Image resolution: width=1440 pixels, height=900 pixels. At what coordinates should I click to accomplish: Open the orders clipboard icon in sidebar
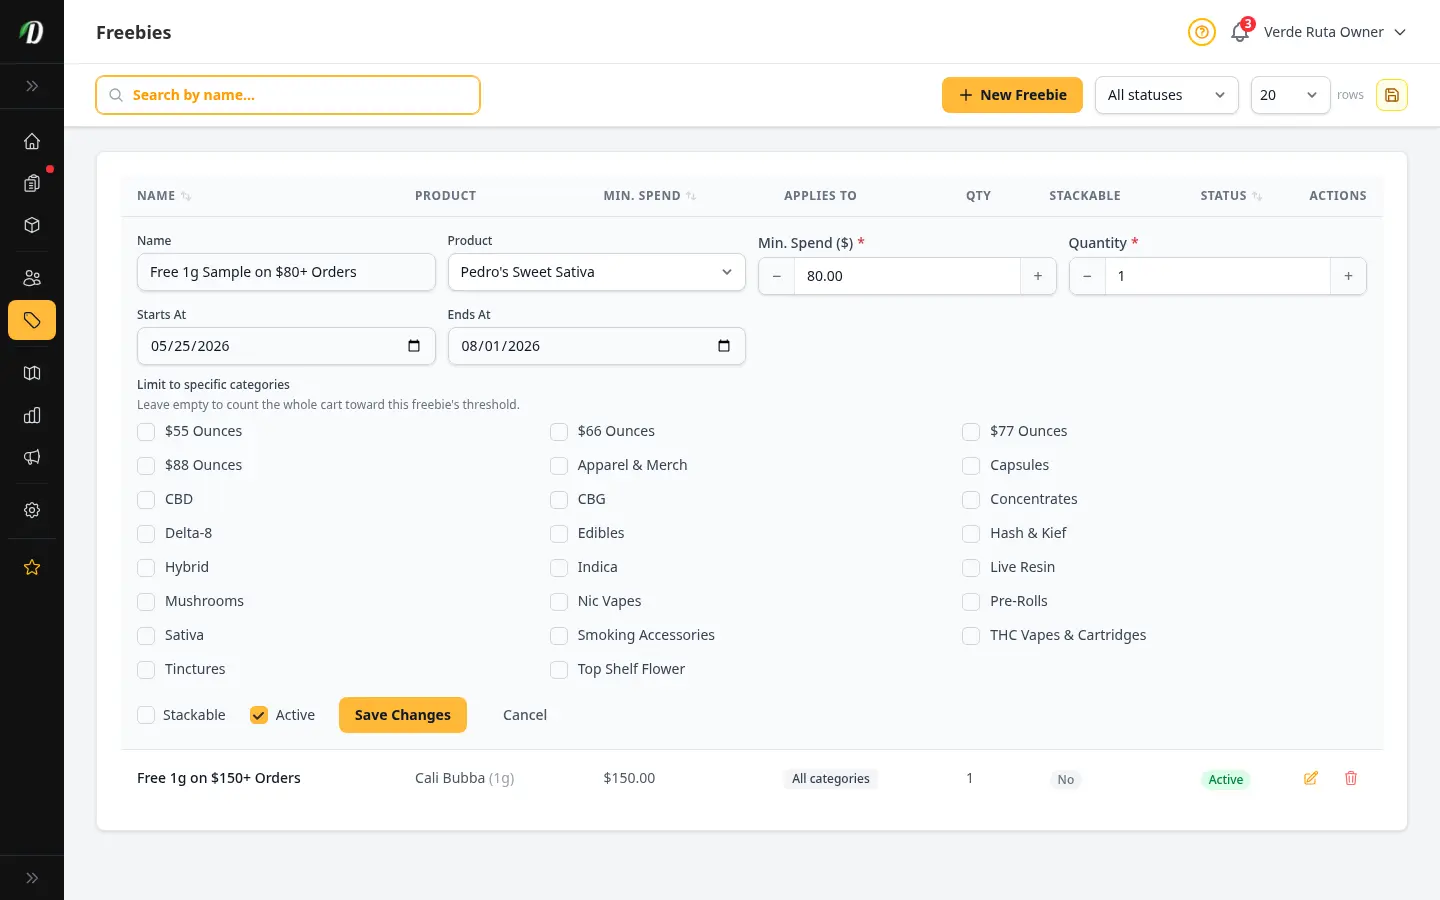pos(32,183)
